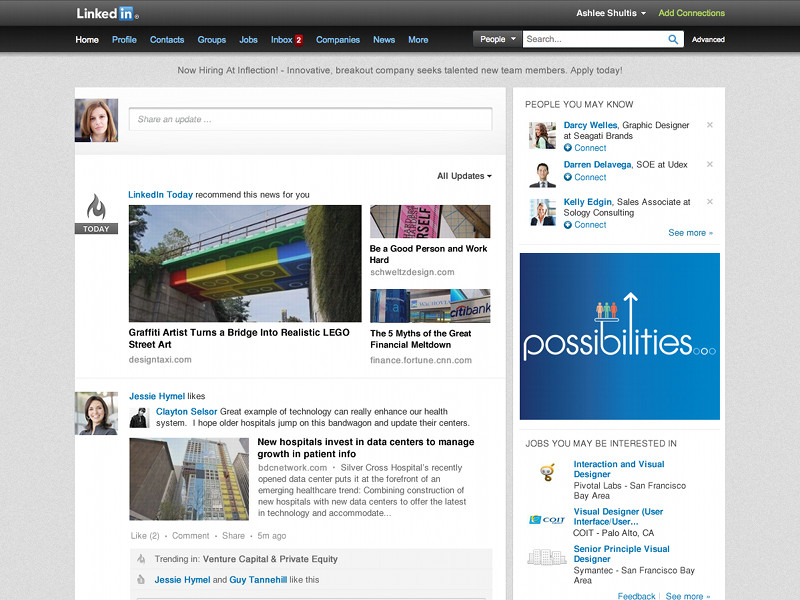Click See more under People You May Know

click(690, 233)
